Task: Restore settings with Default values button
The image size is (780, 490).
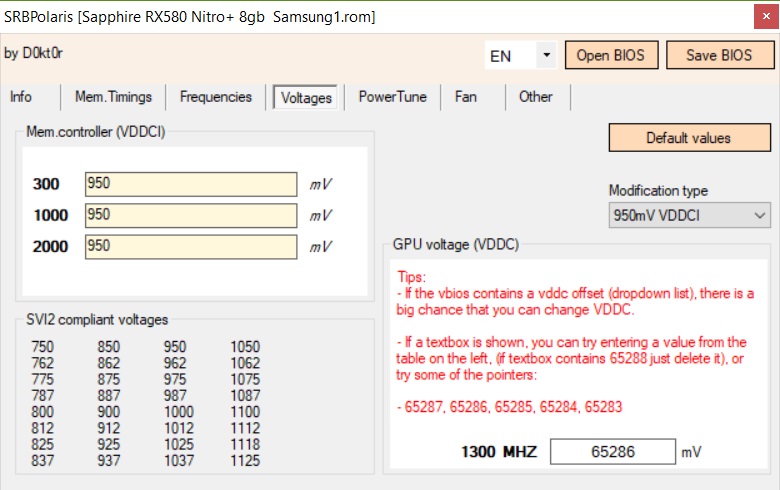Action: pyautogui.click(x=689, y=138)
